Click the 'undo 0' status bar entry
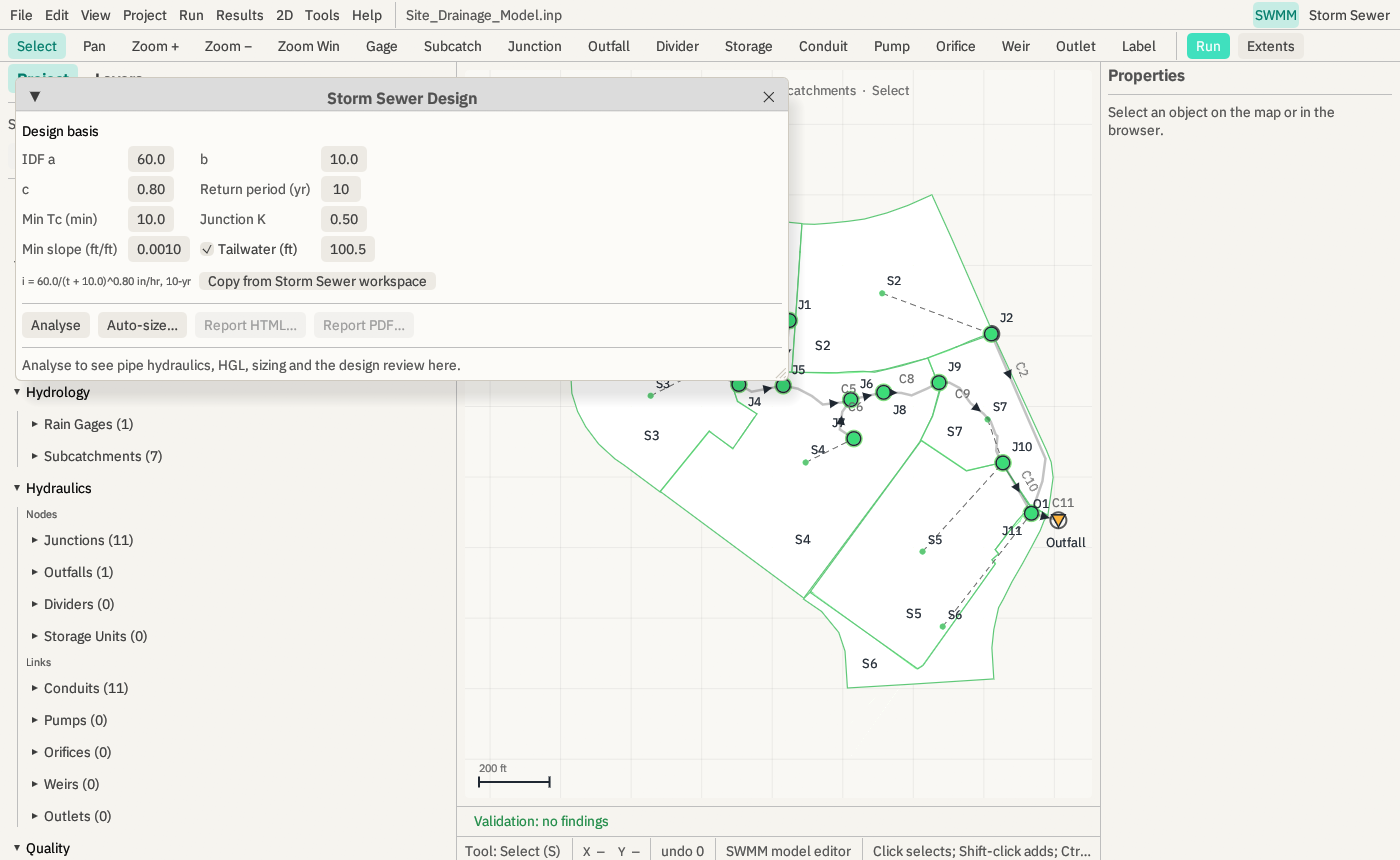The width and height of the screenshot is (1400, 860). (x=683, y=851)
